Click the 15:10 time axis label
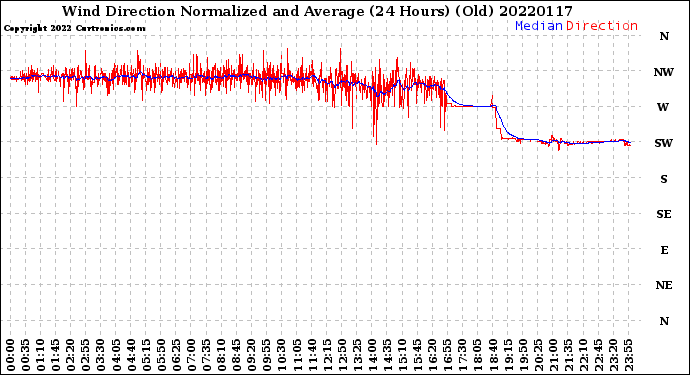690x375 pixels. click(402, 355)
